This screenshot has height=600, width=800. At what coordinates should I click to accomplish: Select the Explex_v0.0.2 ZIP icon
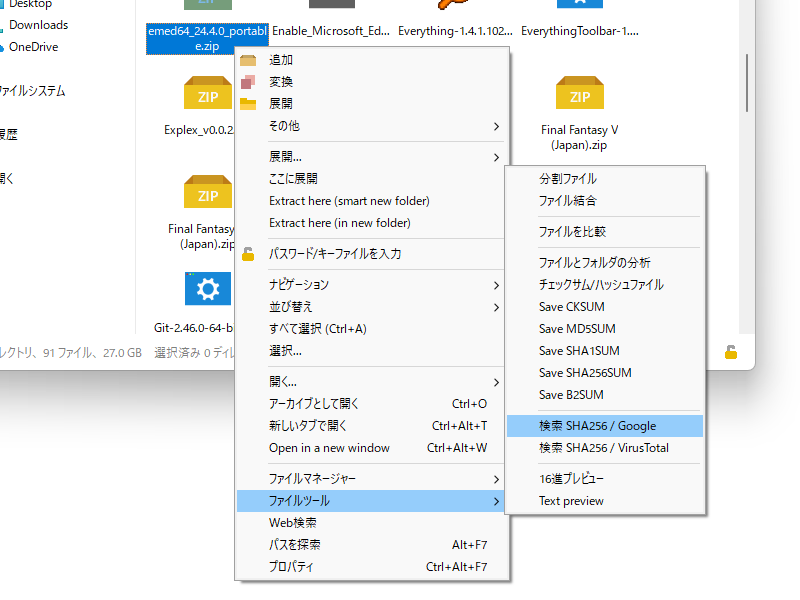(208, 93)
